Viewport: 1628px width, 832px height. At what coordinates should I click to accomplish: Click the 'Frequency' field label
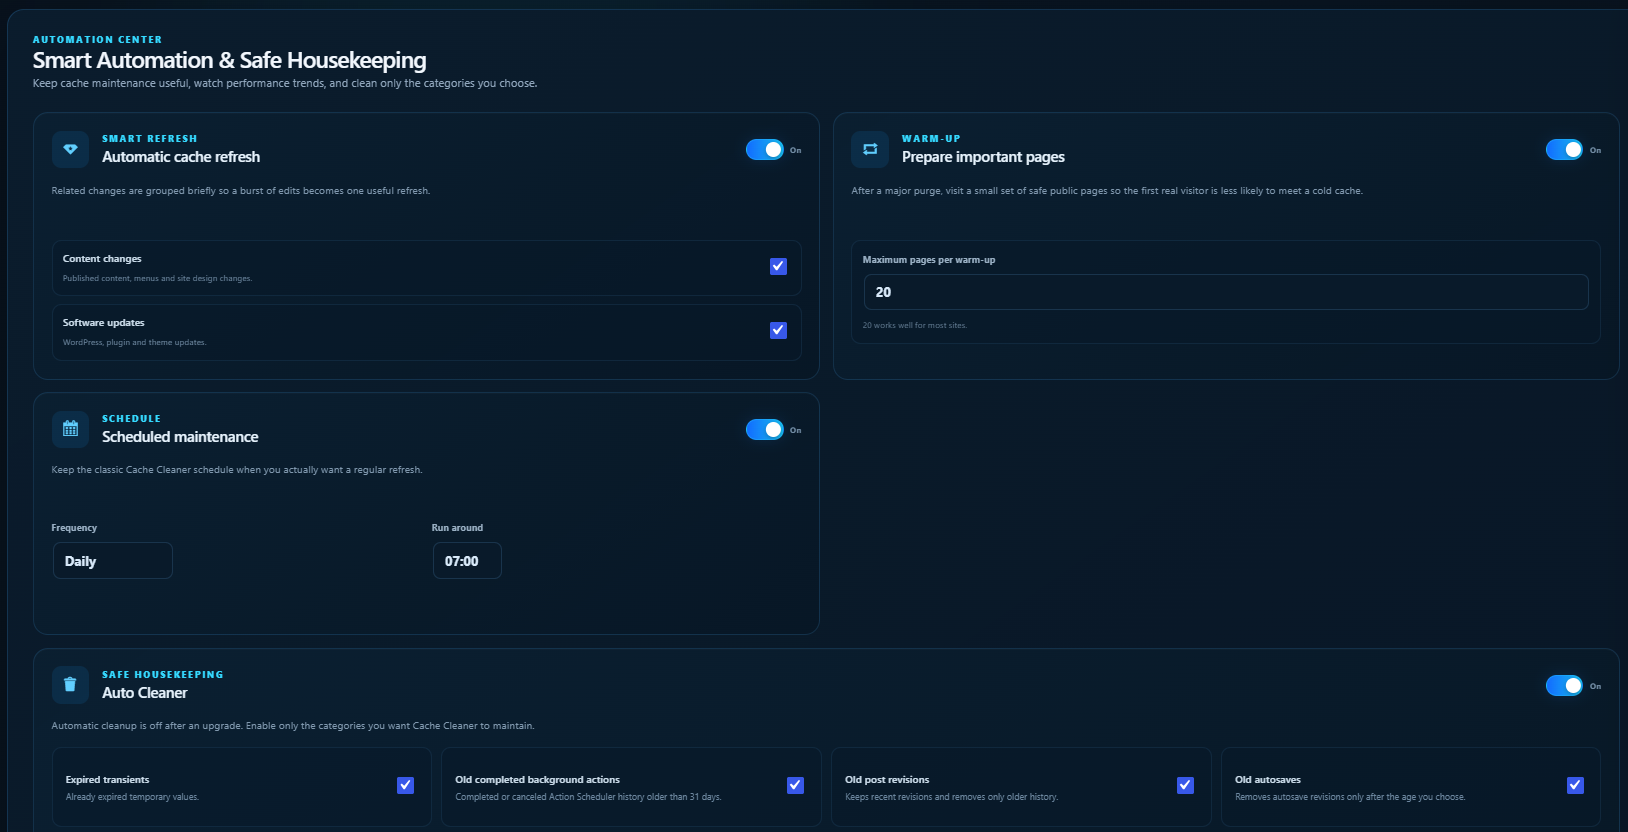click(74, 528)
